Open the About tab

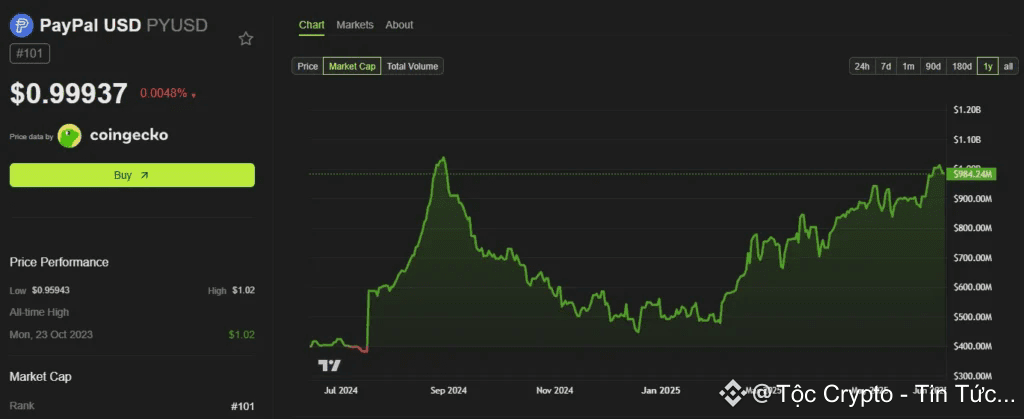[399, 25]
